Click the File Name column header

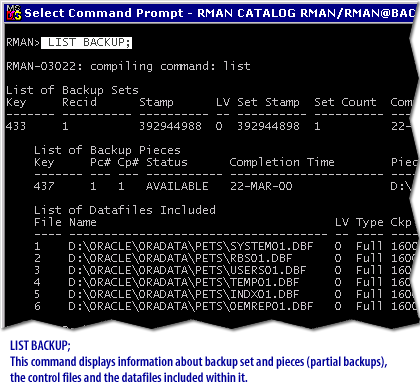65,222
